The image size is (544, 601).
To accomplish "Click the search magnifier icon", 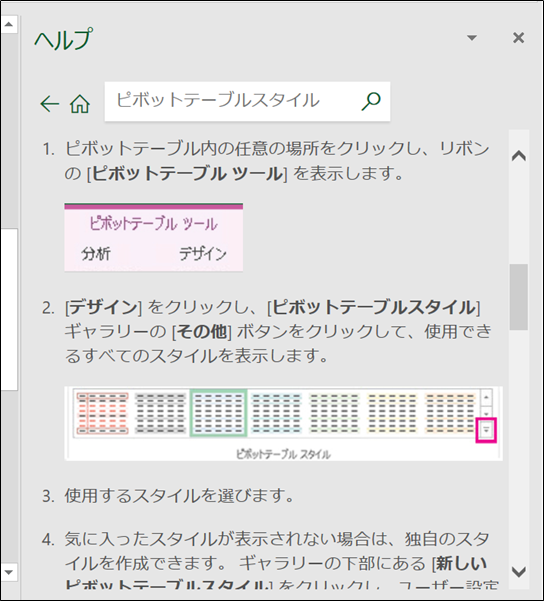I will tap(371, 102).
